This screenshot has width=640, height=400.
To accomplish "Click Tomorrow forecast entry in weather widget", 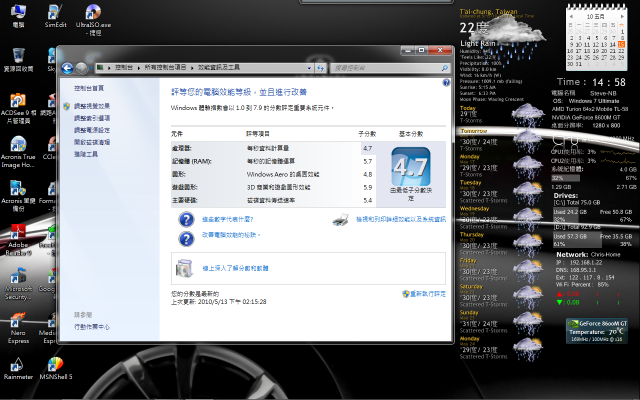I will pos(500,141).
